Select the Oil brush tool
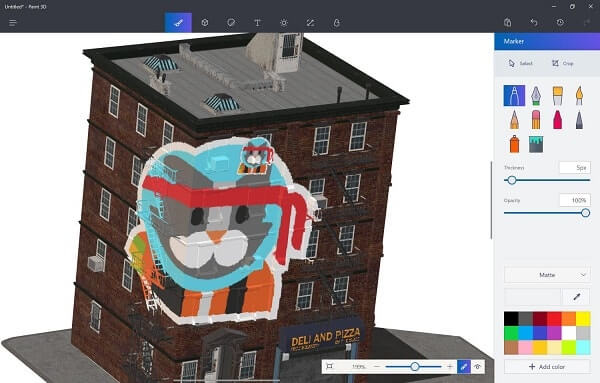The width and height of the screenshot is (600, 383). [x=558, y=96]
